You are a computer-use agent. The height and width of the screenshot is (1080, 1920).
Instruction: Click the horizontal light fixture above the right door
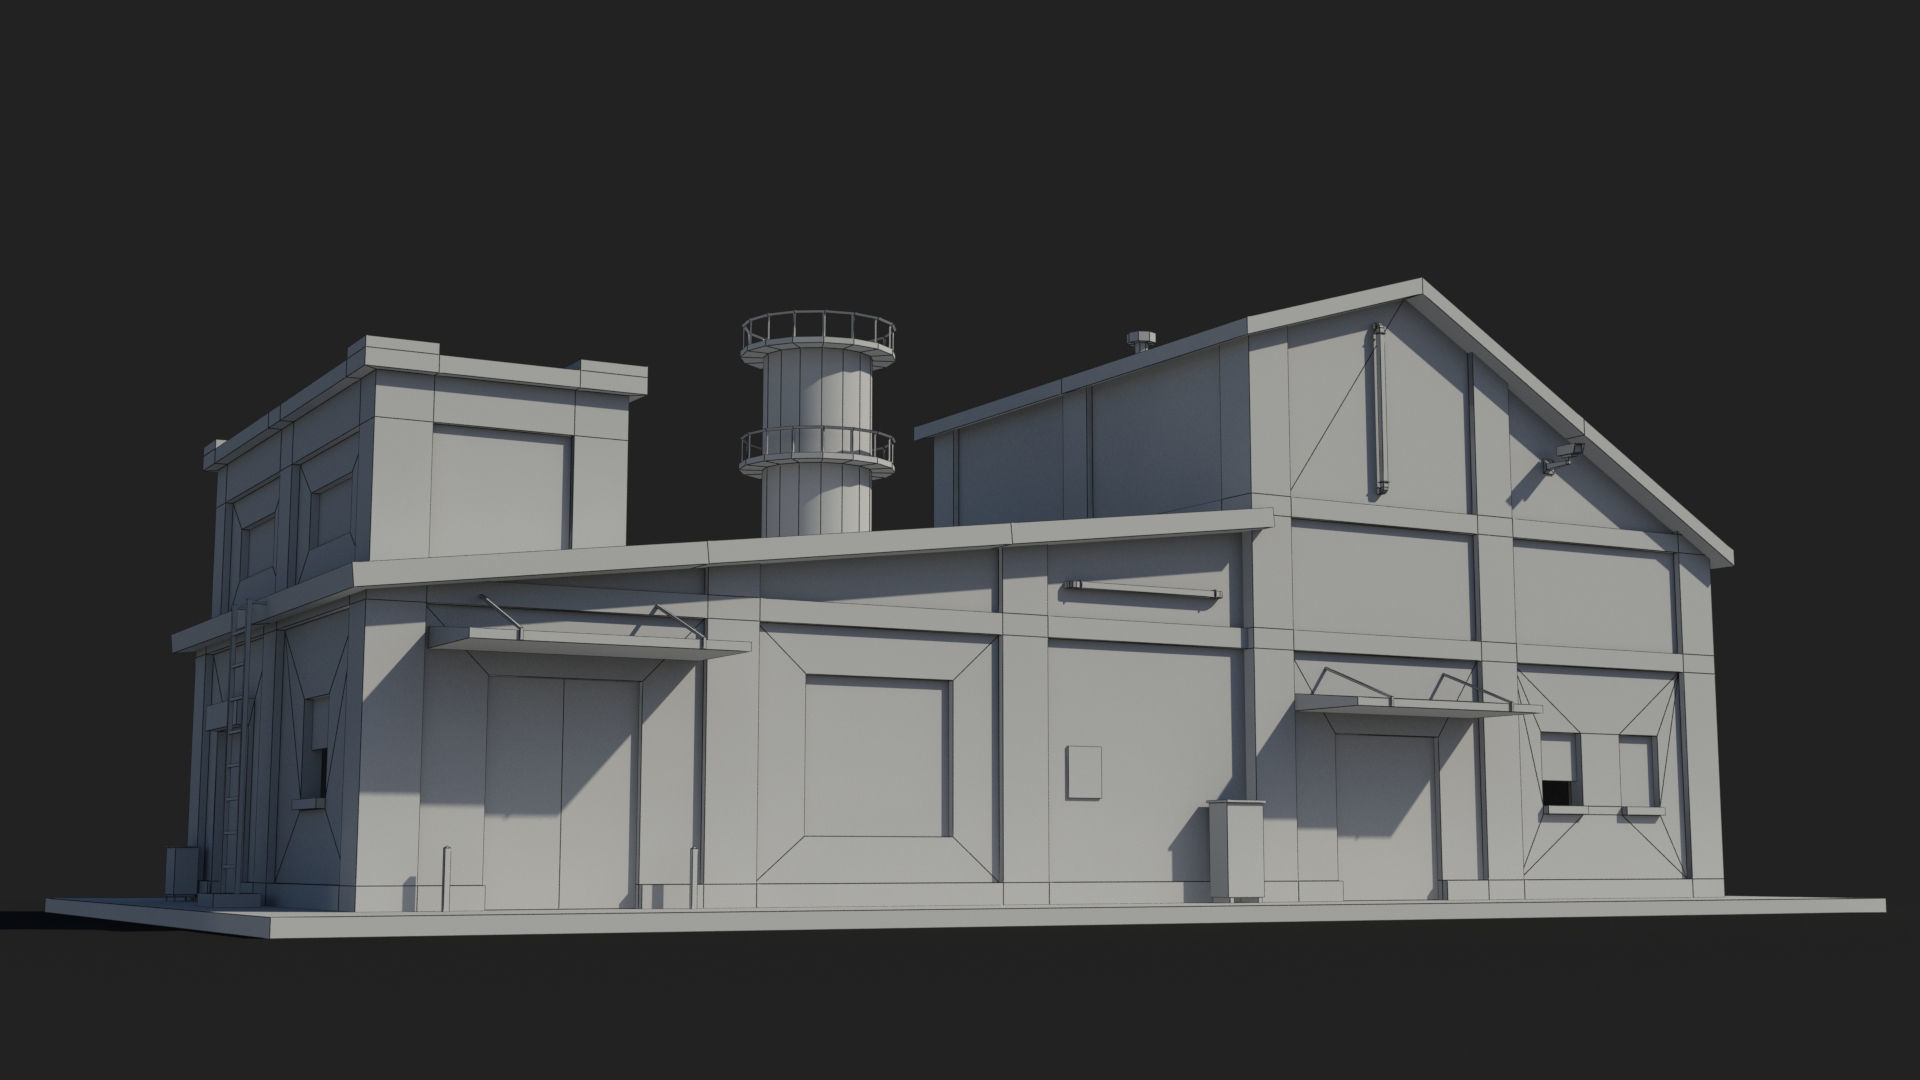(1142, 590)
